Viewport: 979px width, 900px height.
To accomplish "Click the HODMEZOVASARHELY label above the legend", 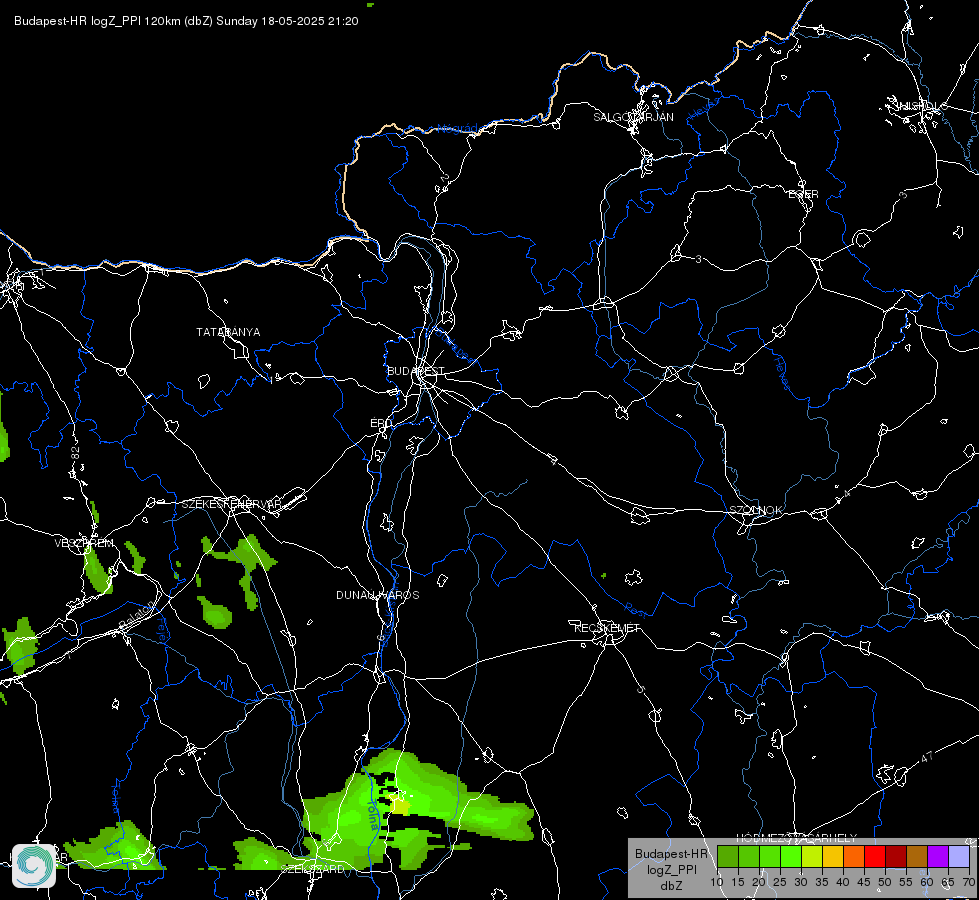I will click(x=797, y=838).
